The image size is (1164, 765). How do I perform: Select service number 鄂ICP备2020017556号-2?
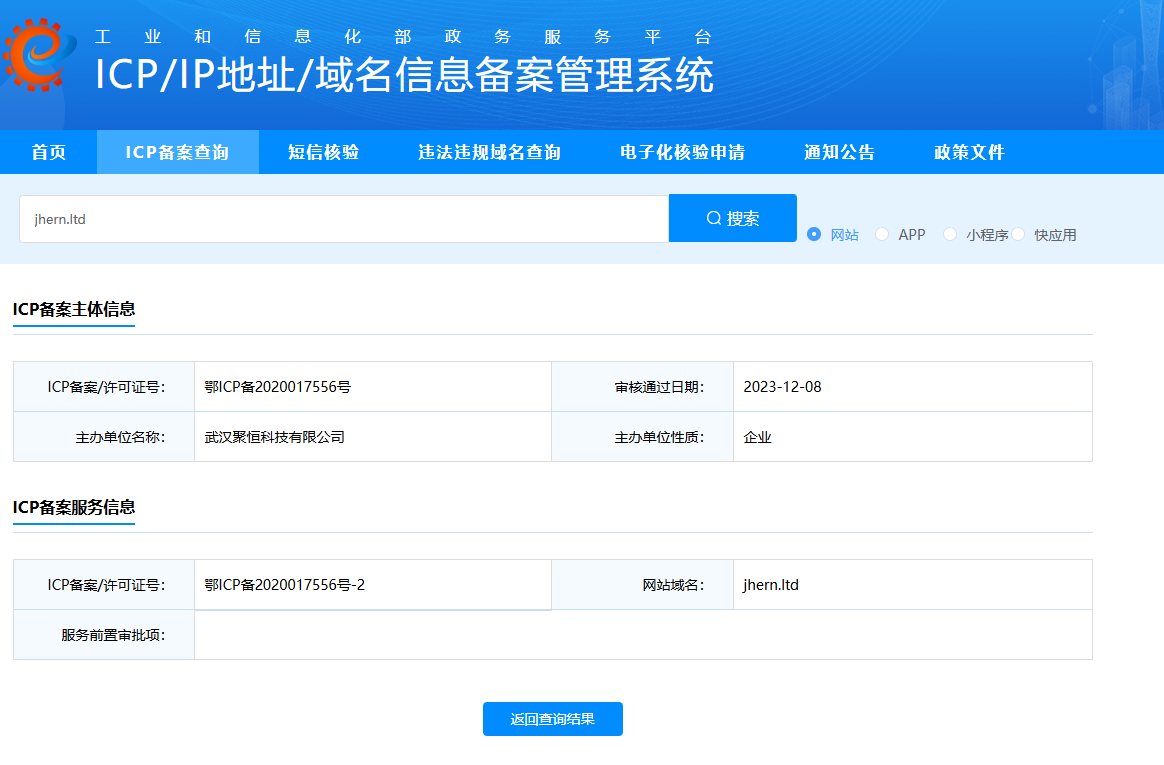point(284,585)
